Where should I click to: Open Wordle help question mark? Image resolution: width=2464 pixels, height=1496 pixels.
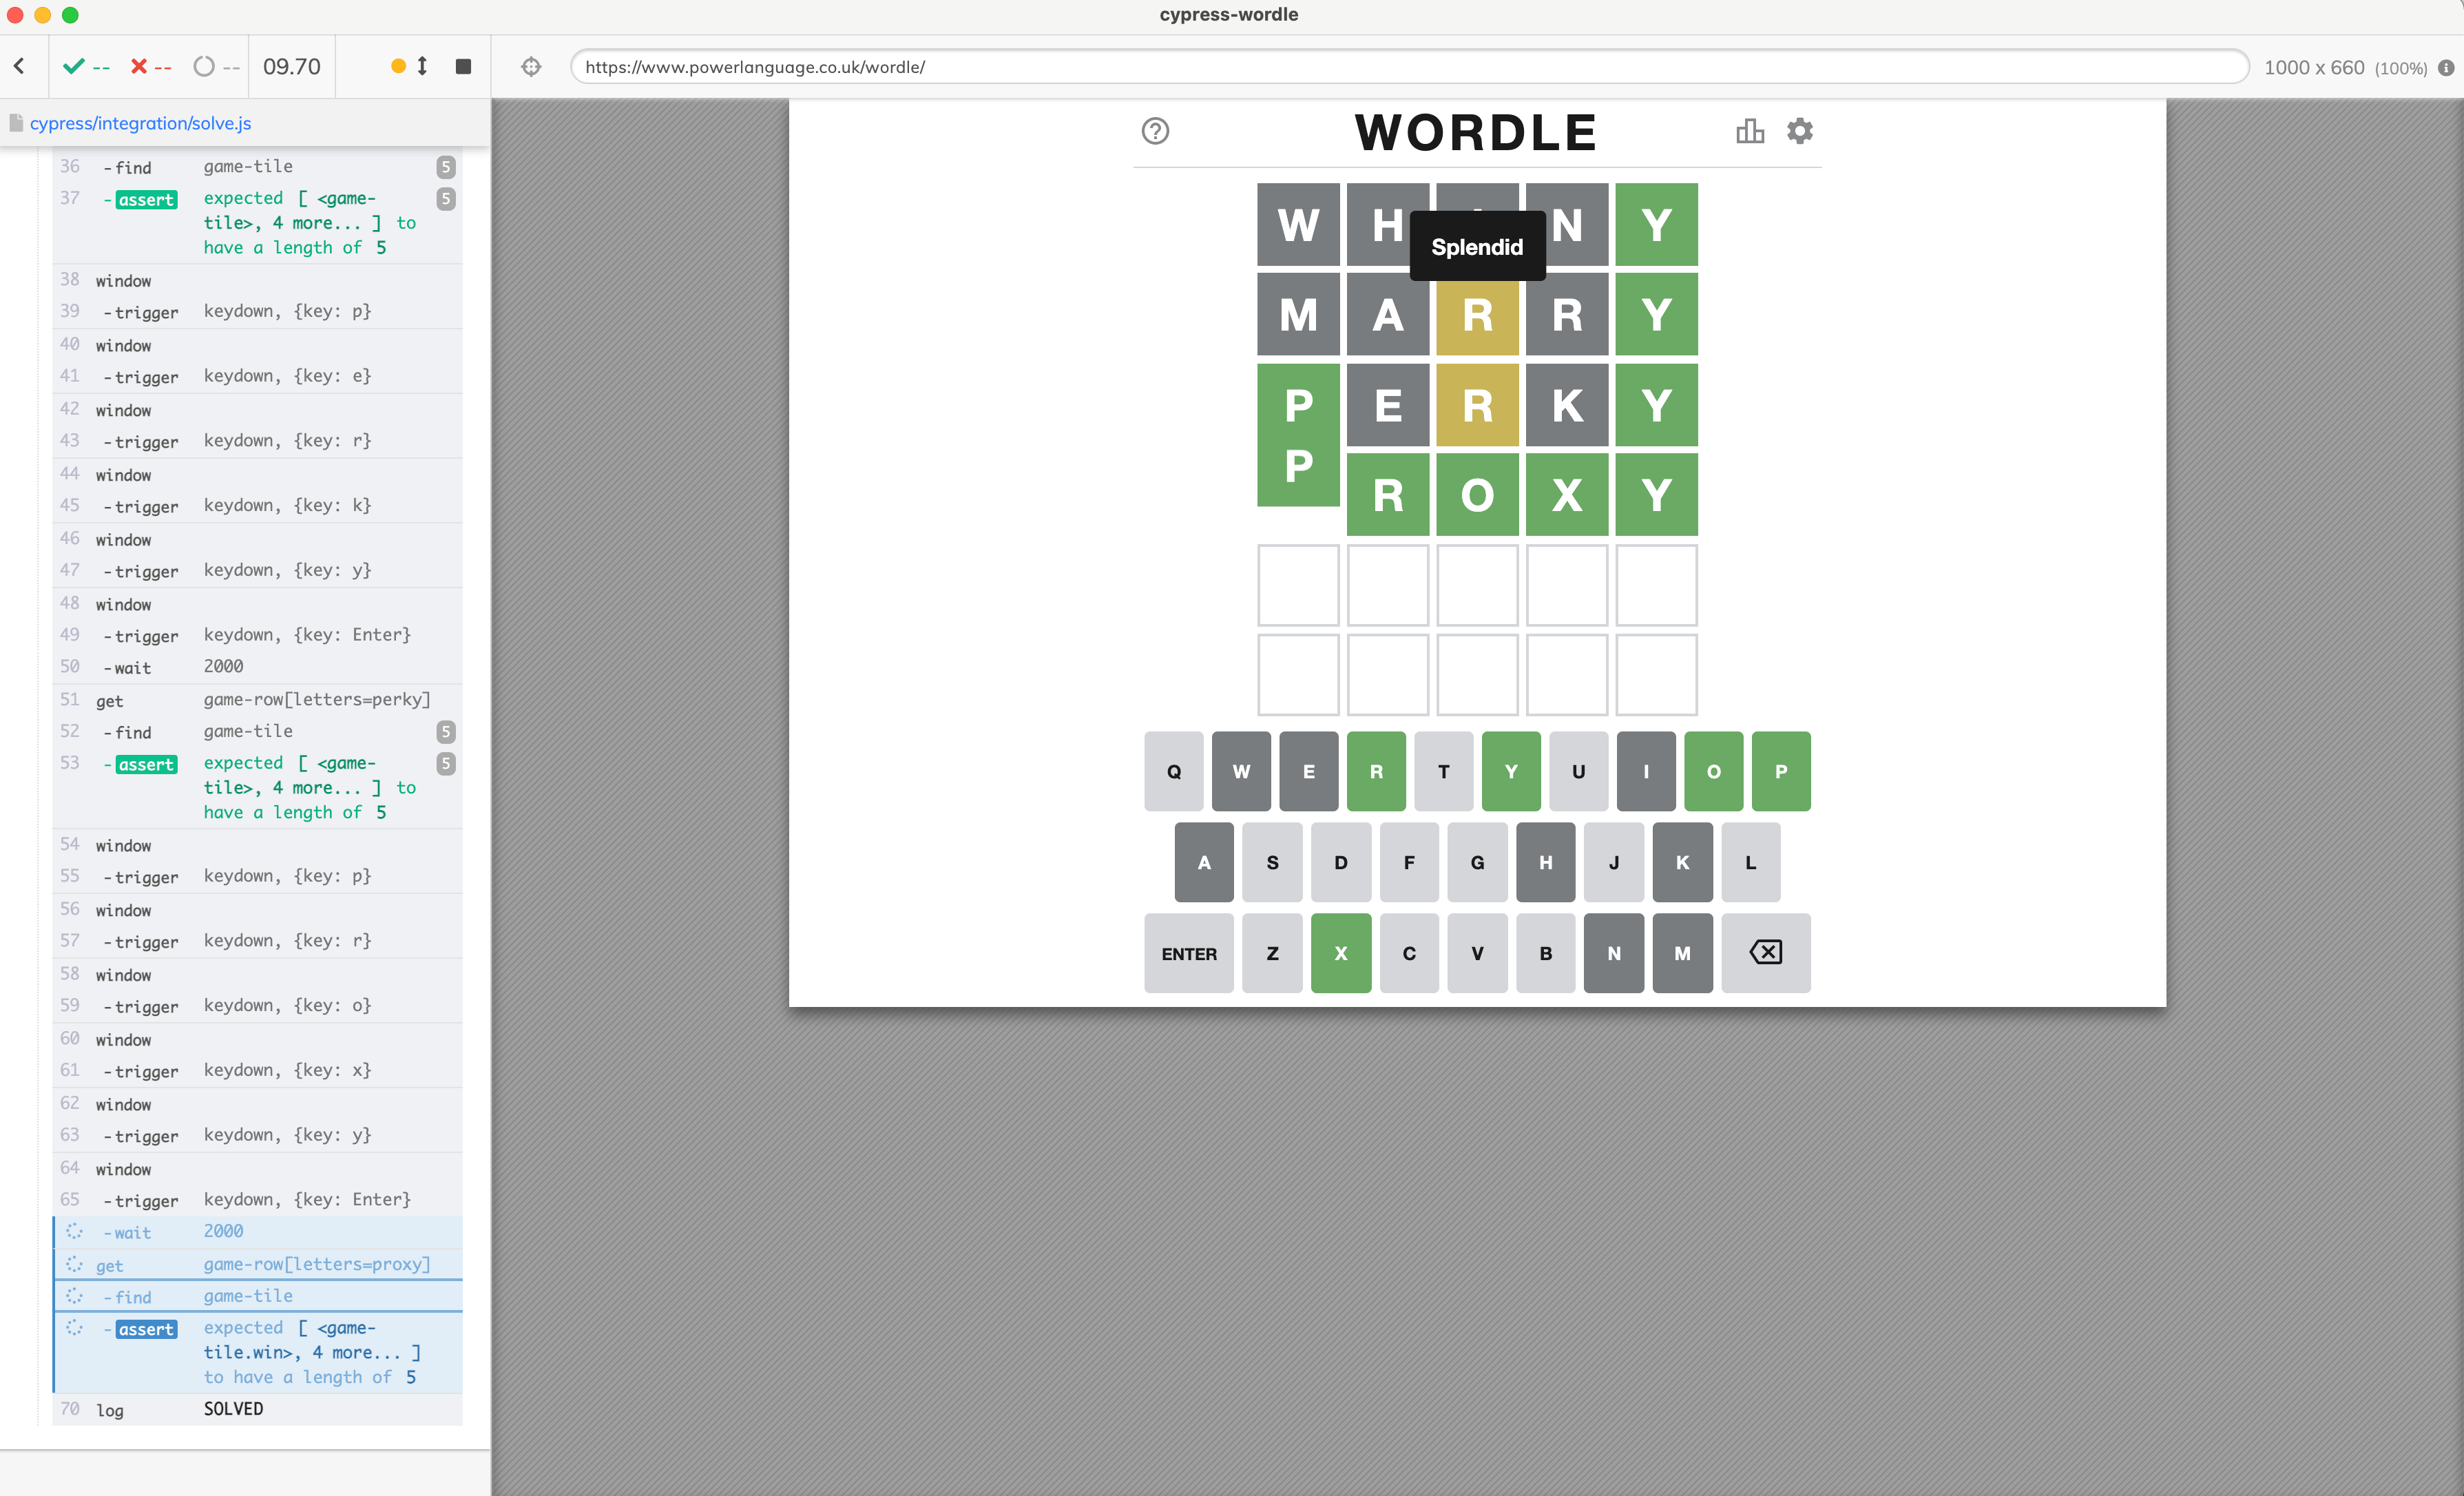(1155, 130)
